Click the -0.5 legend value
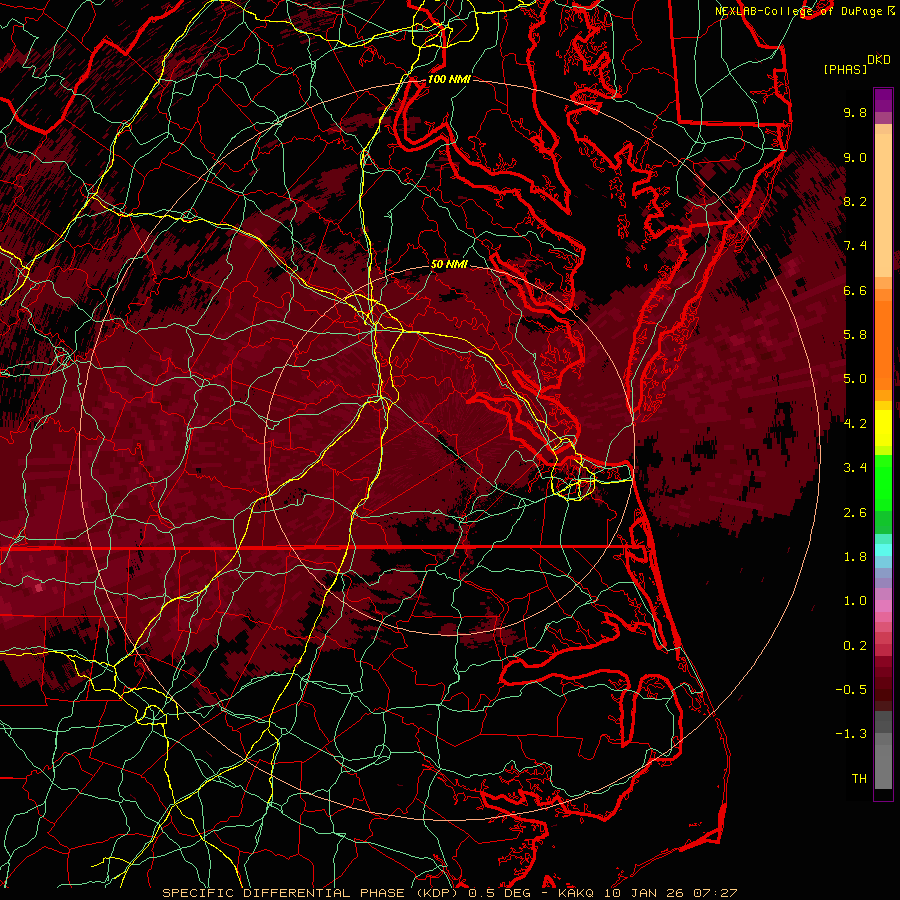The height and width of the screenshot is (900, 900). (851, 690)
